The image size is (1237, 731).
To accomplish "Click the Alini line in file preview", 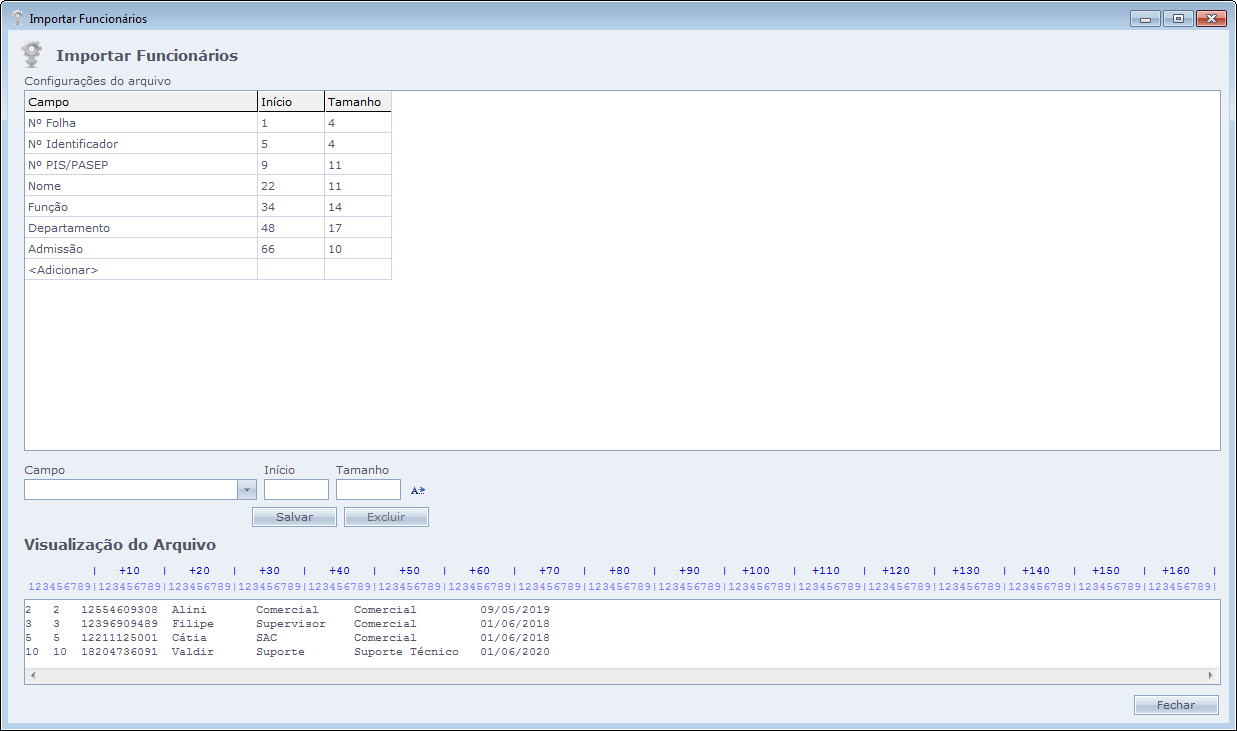I will 288,609.
